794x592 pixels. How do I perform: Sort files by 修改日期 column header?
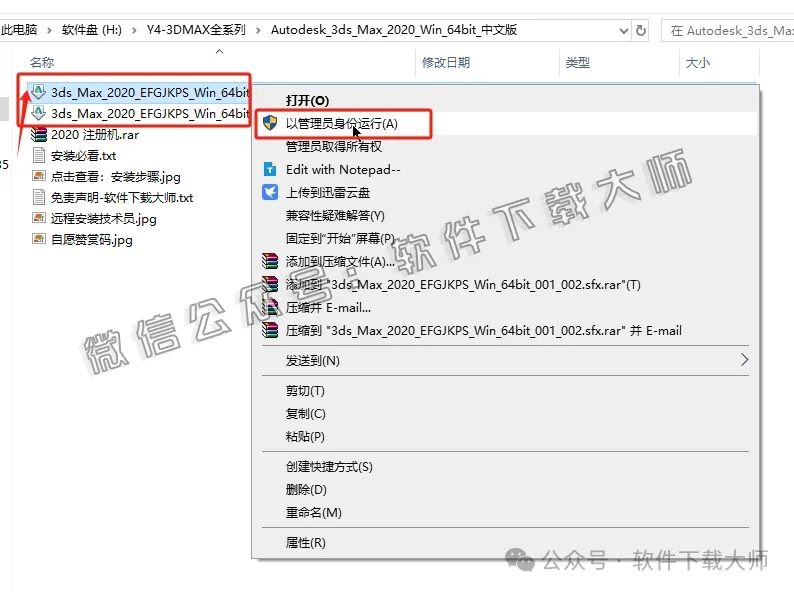(446, 62)
